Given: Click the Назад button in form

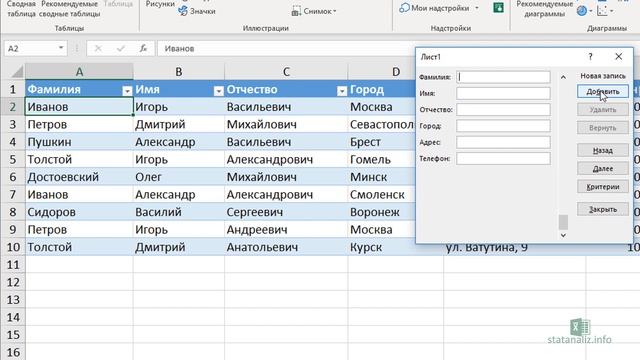Looking at the screenshot, I should (x=602, y=150).
